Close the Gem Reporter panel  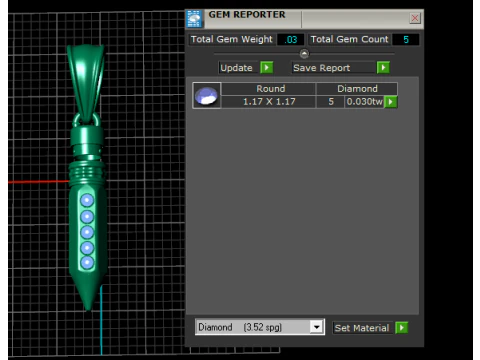415,18
